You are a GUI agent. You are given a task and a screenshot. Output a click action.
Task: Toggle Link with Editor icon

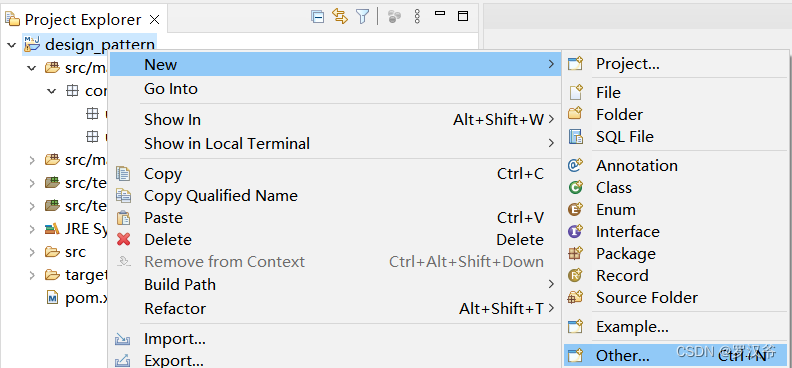pyautogui.click(x=340, y=17)
